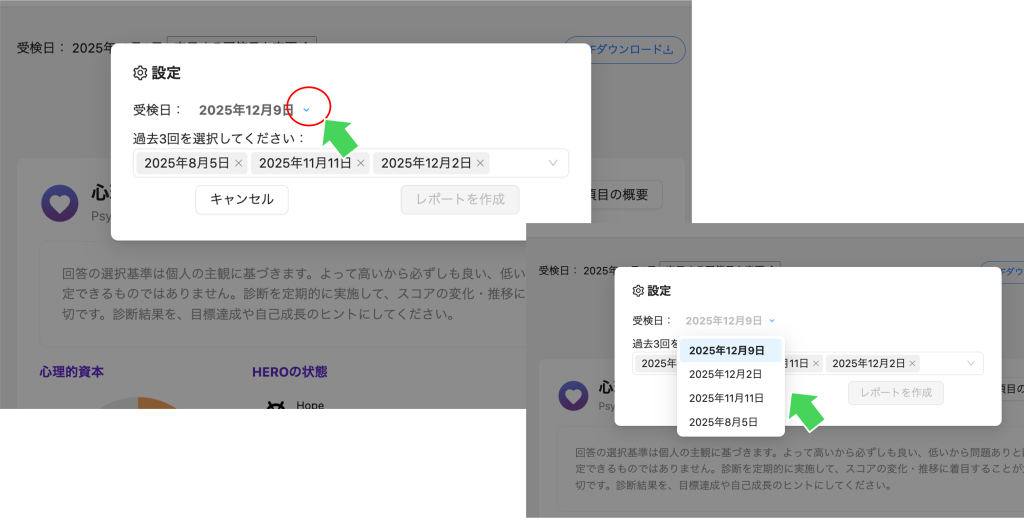Click the gear icon in the open-list dialog

point(638,291)
